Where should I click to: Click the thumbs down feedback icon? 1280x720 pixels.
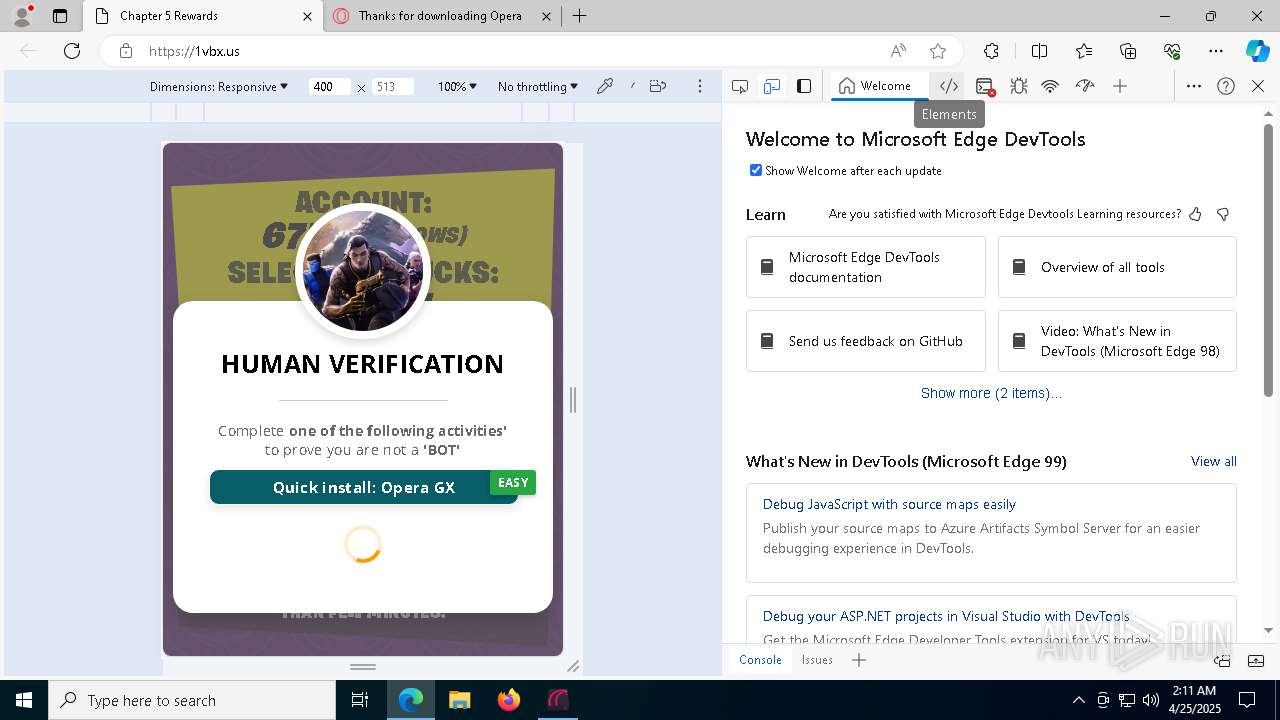tap(1222, 214)
